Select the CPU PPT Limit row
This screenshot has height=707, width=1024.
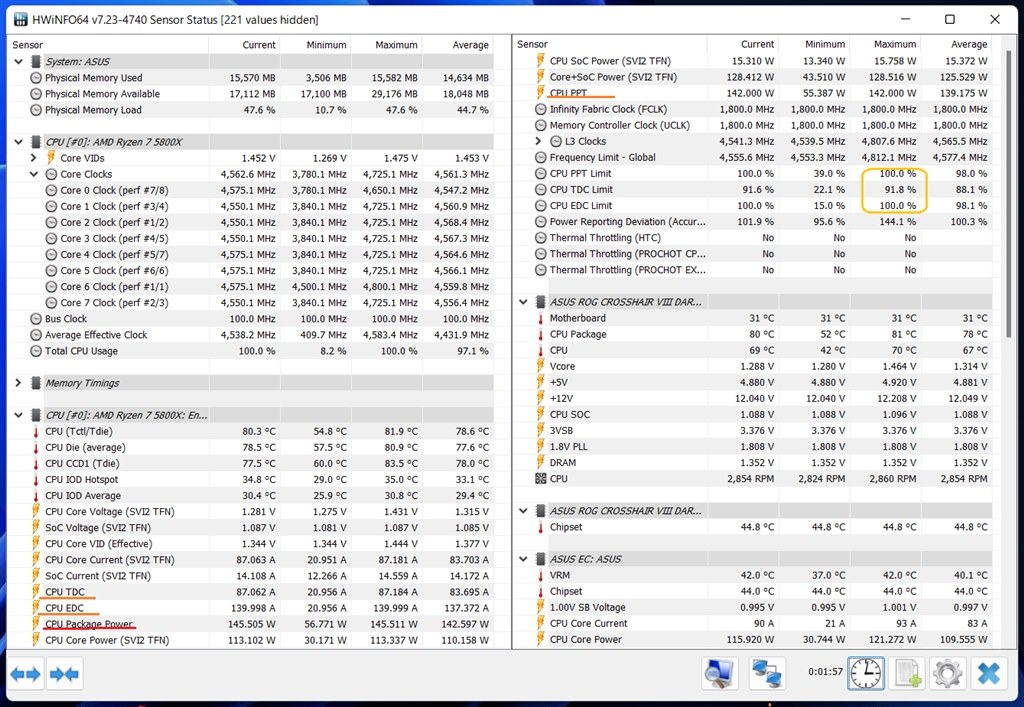[753, 174]
